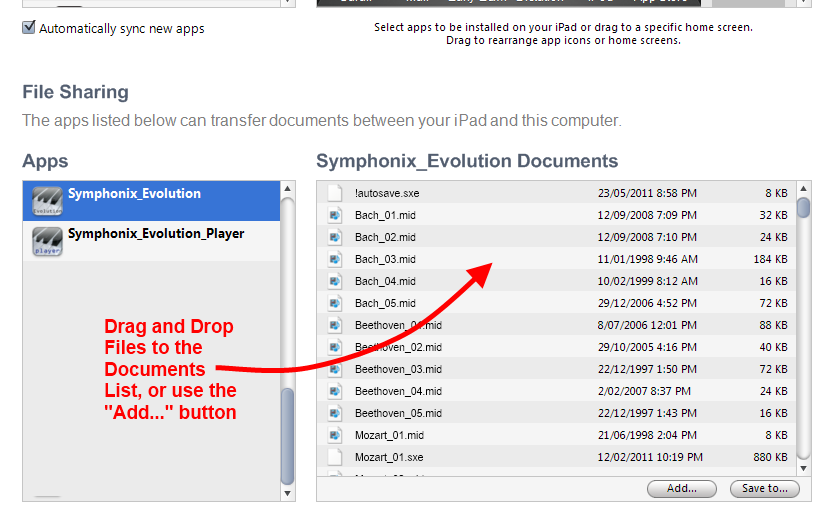The height and width of the screenshot is (512, 829).
Task: Click the Documents list scrollbar thumb
Action: tap(803, 207)
